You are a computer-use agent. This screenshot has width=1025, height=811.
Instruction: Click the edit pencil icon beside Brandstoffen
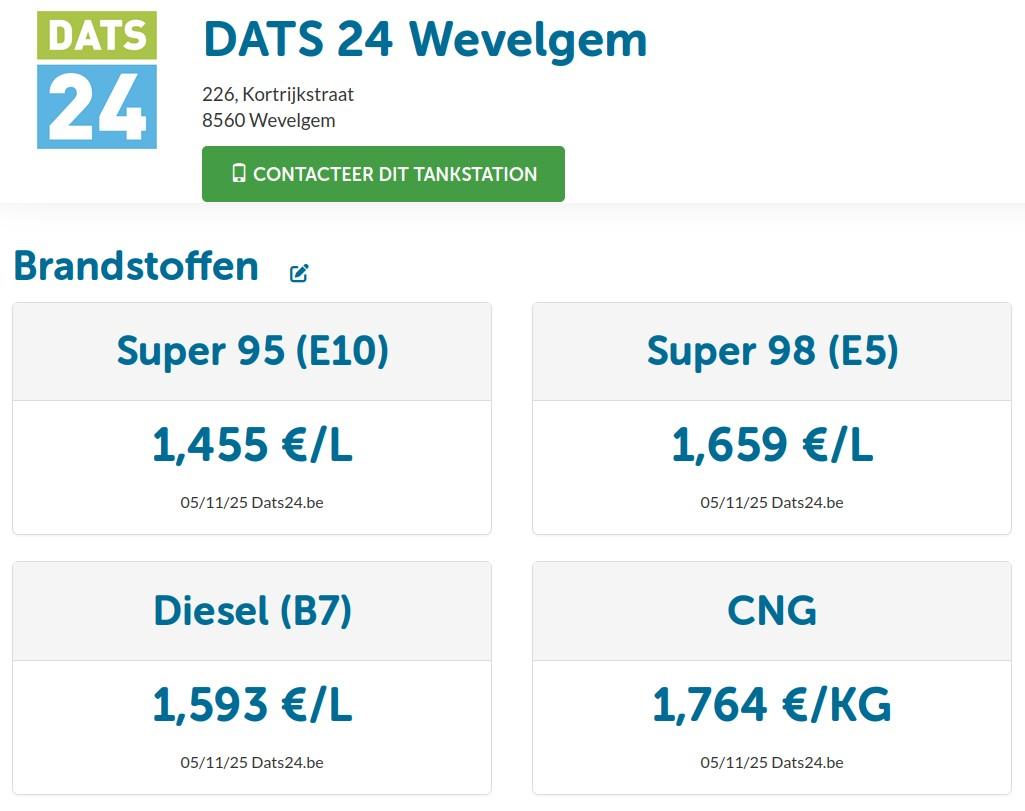[299, 273]
